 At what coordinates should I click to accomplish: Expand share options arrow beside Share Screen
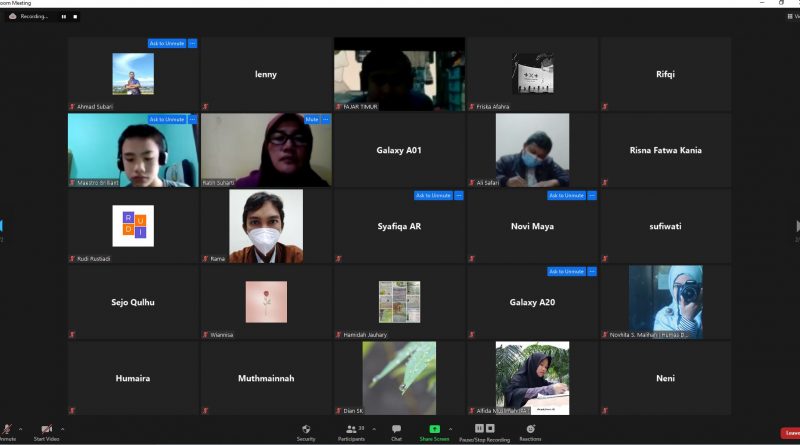point(450,429)
